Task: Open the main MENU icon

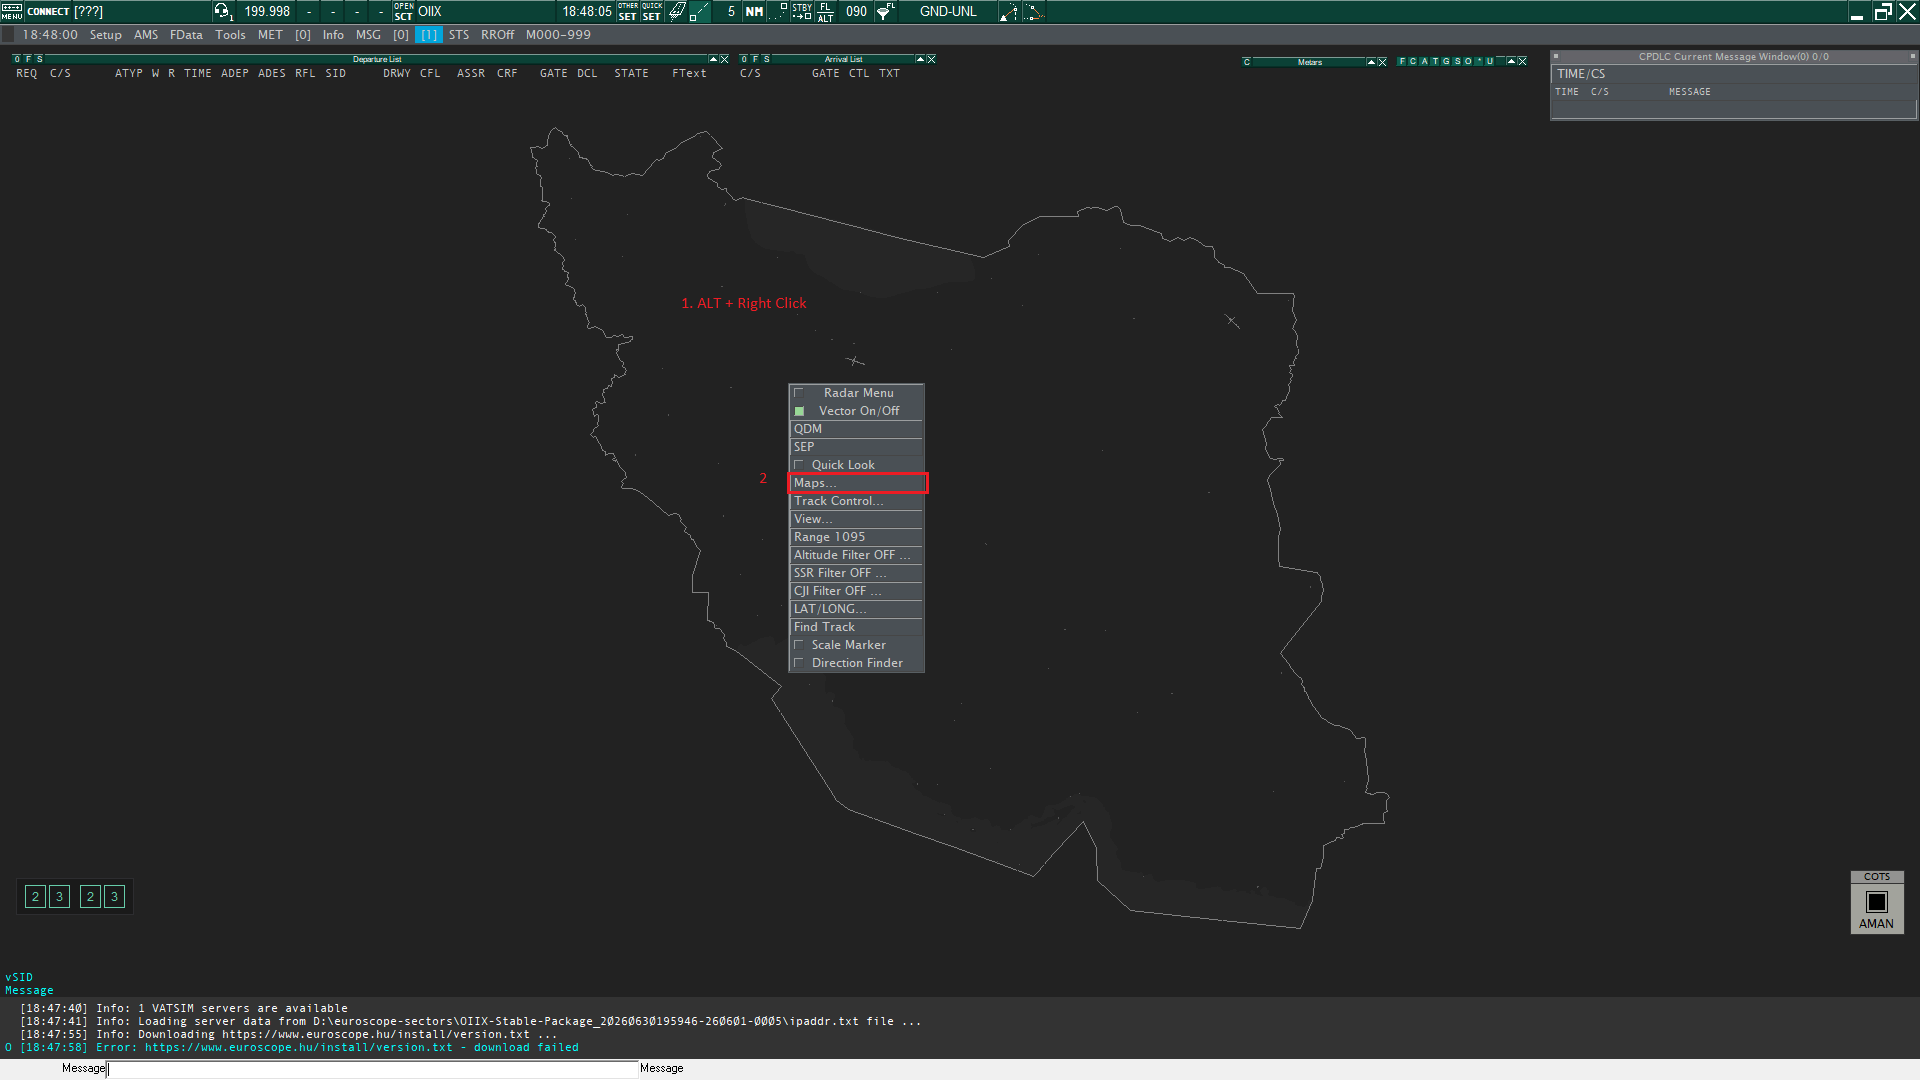Action: [12, 11]
